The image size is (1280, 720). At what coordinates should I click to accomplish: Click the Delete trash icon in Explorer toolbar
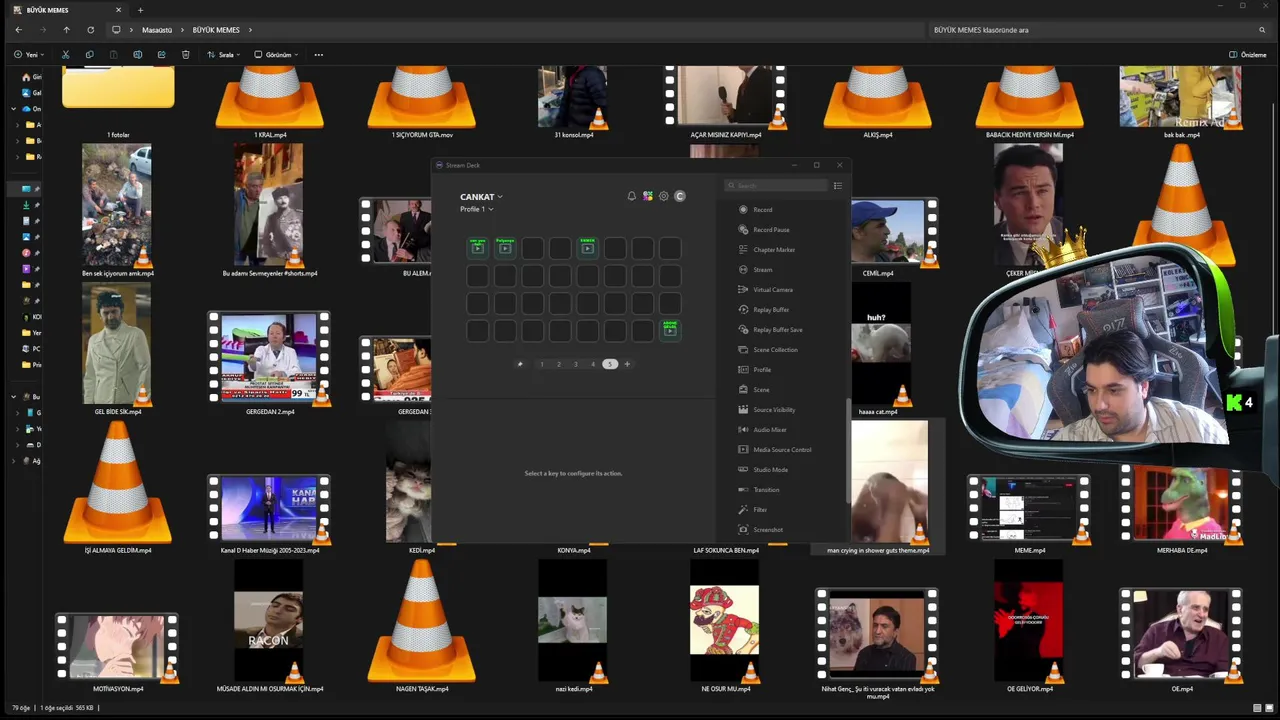[185, 55]
